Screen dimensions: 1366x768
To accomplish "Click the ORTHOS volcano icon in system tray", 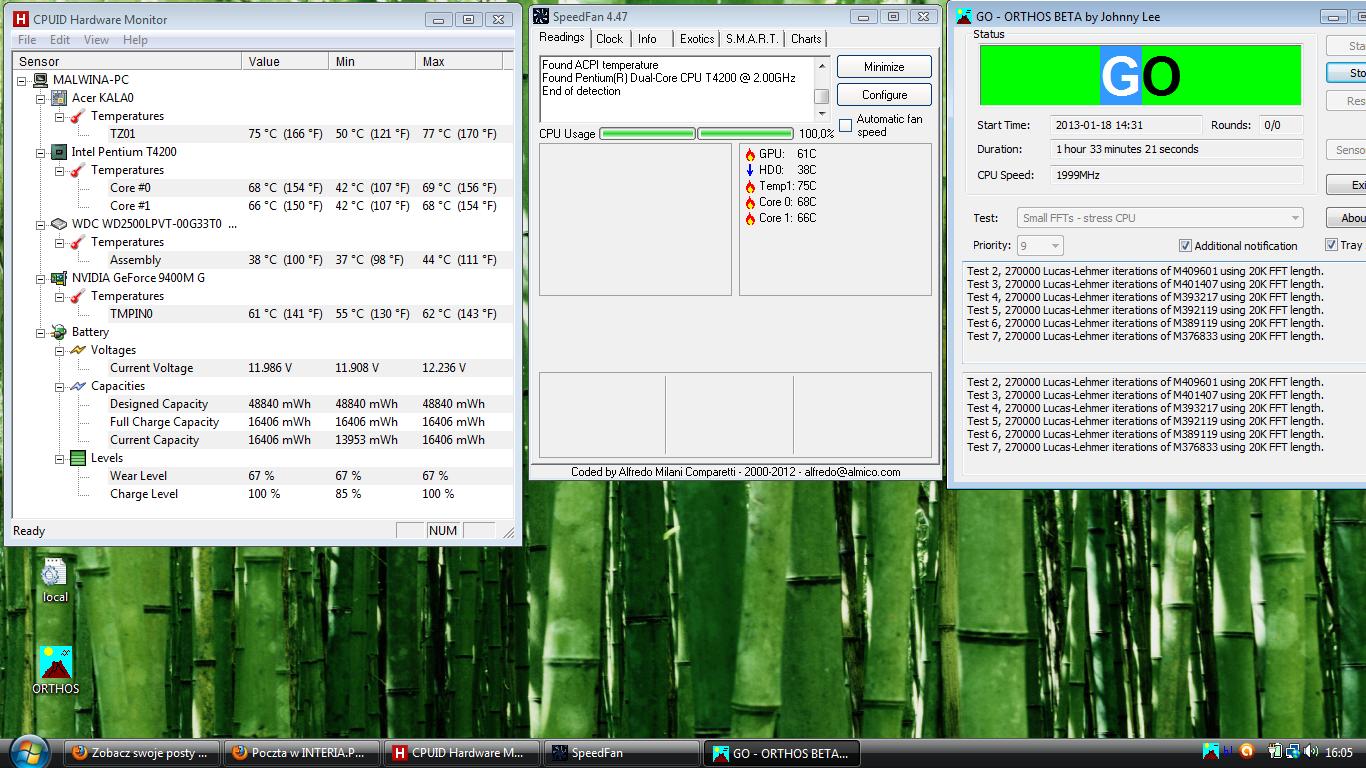I will point(1211,752).
